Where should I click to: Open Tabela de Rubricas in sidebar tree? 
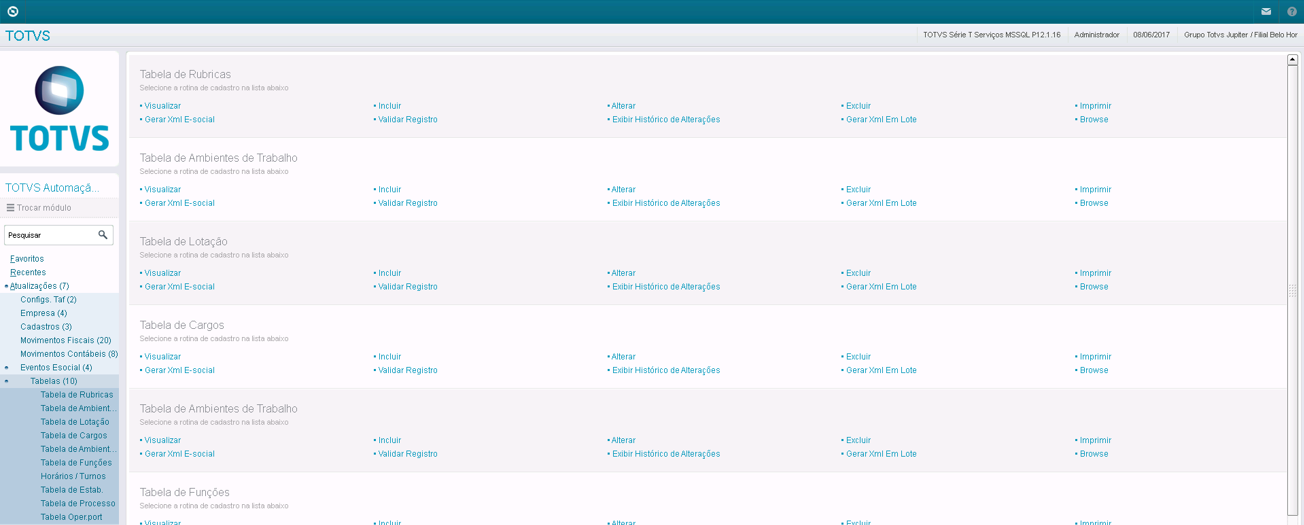[x=77, y=395]
